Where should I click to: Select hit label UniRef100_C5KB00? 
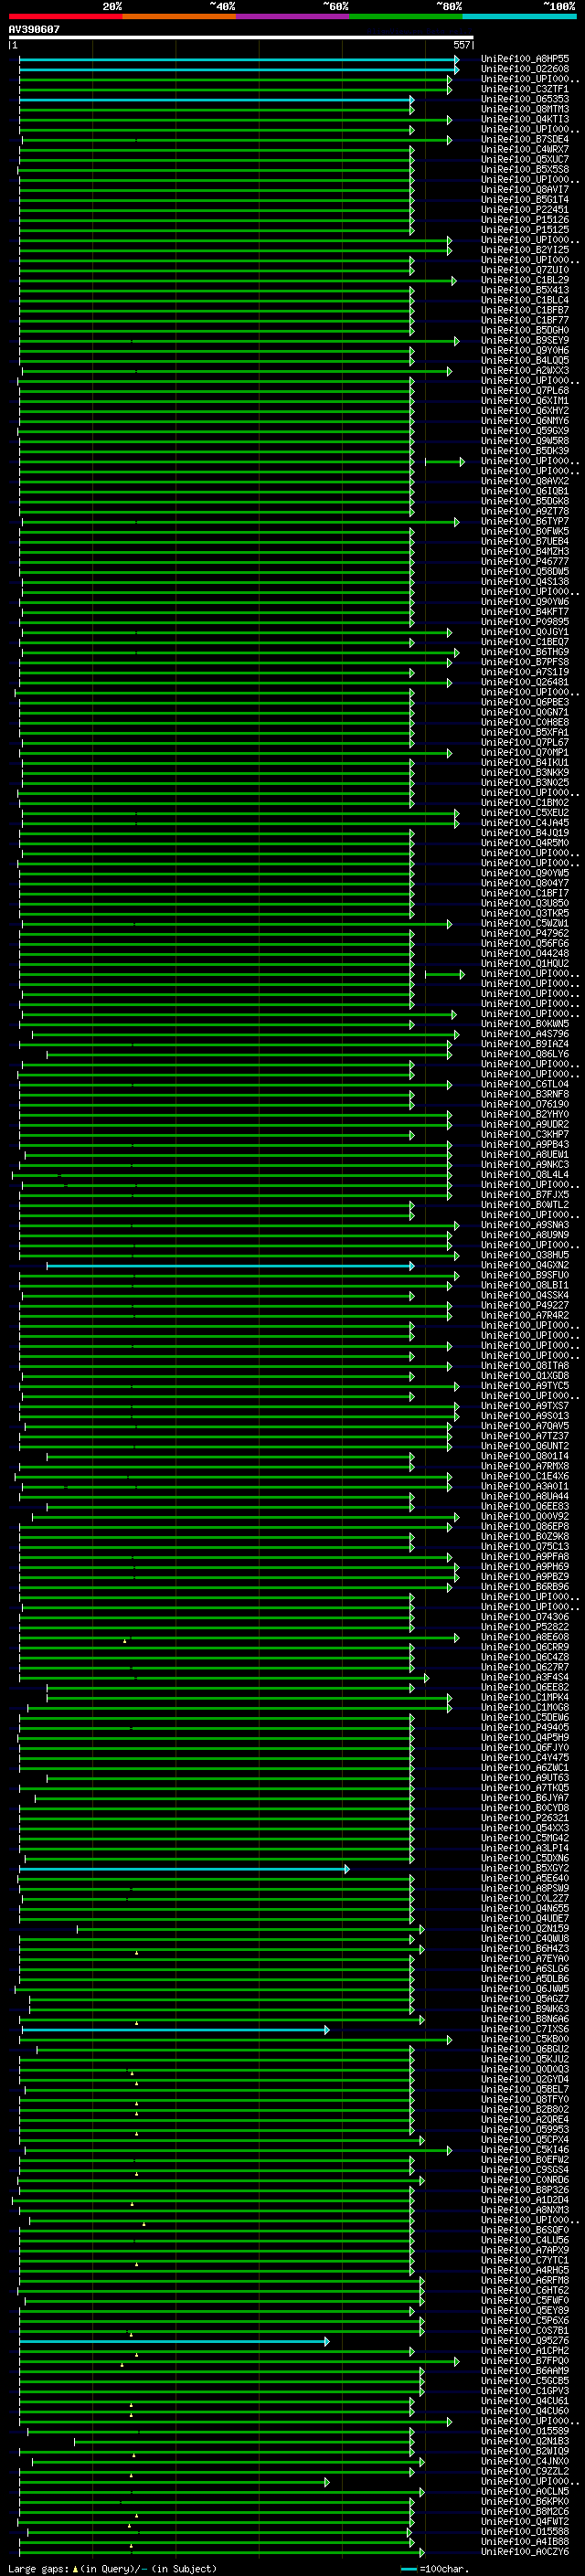tap(525, 2039)
